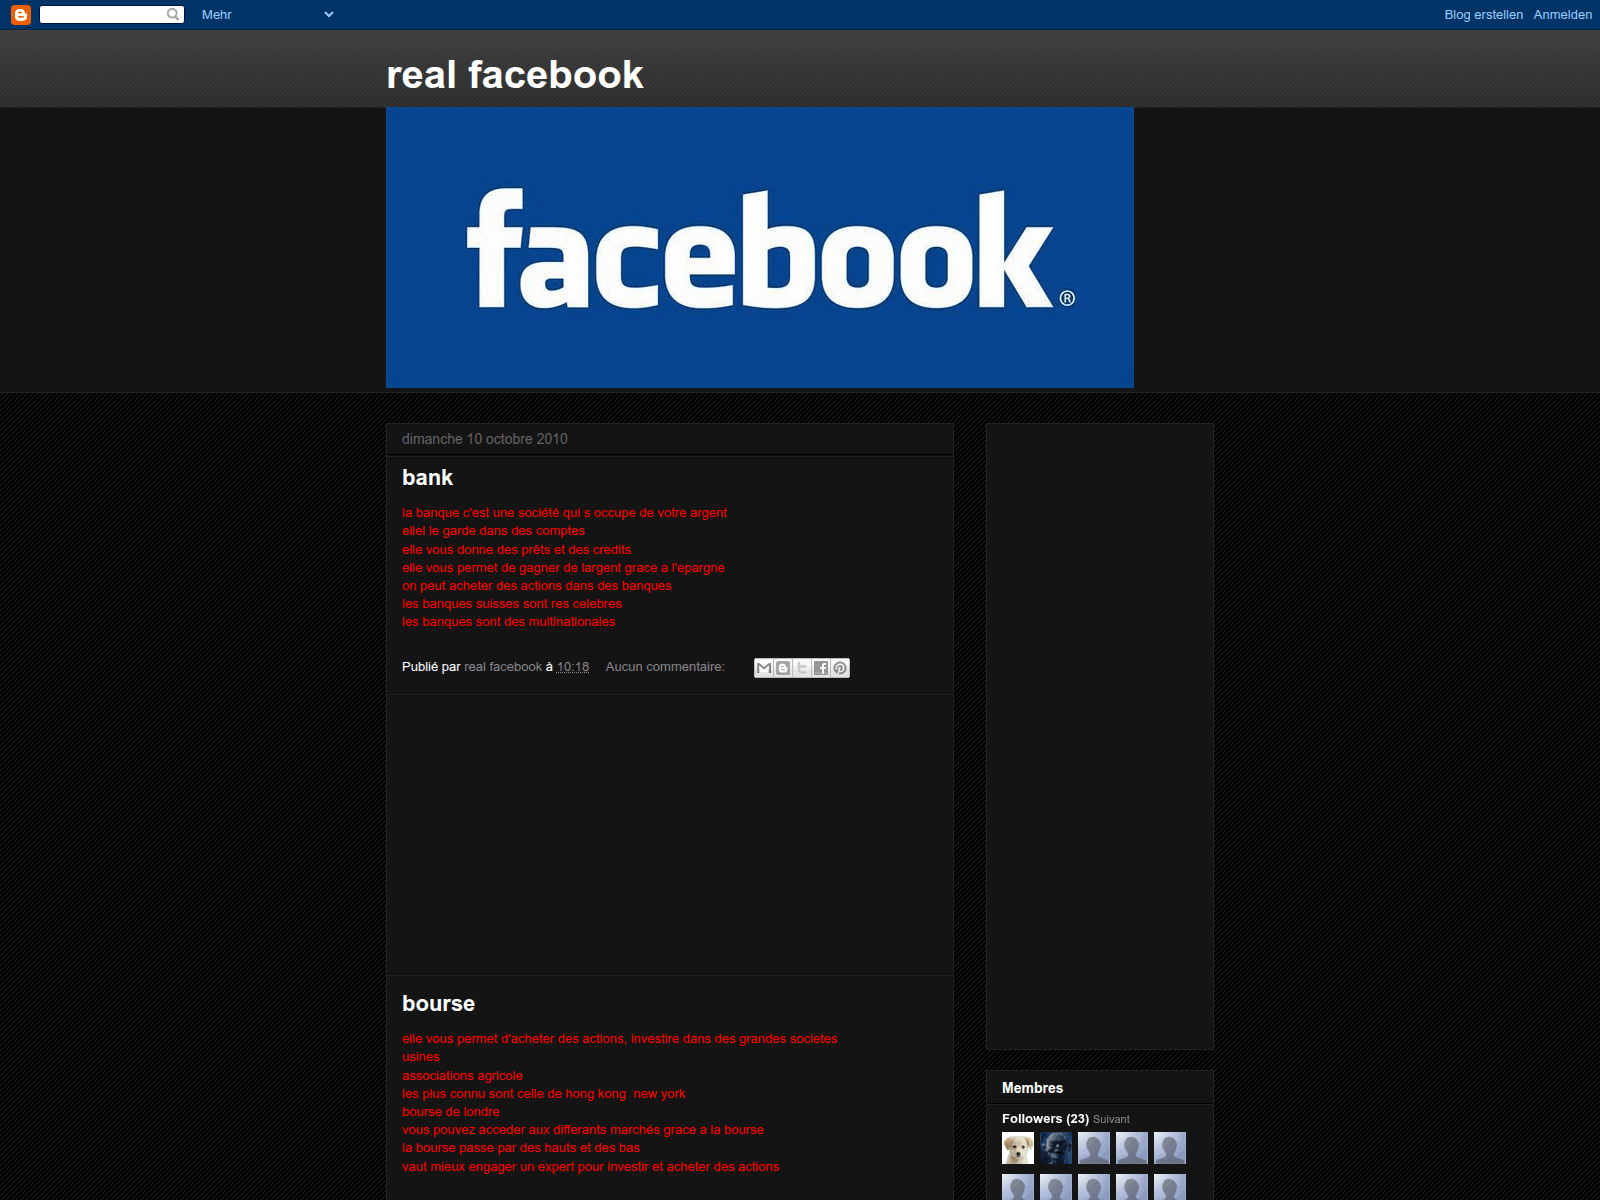Click the Anmelden link

point(1562,15)
